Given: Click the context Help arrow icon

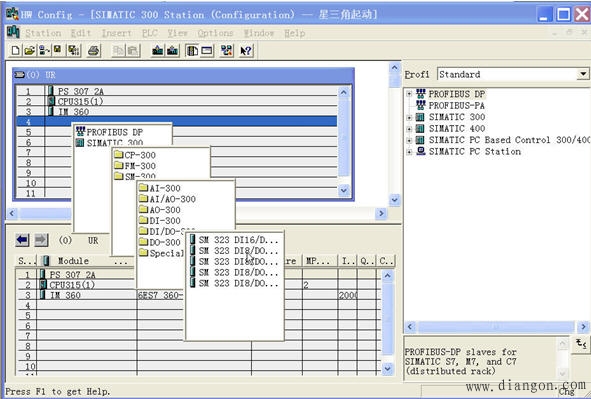Looking at the screenshot, I should 246,50.
